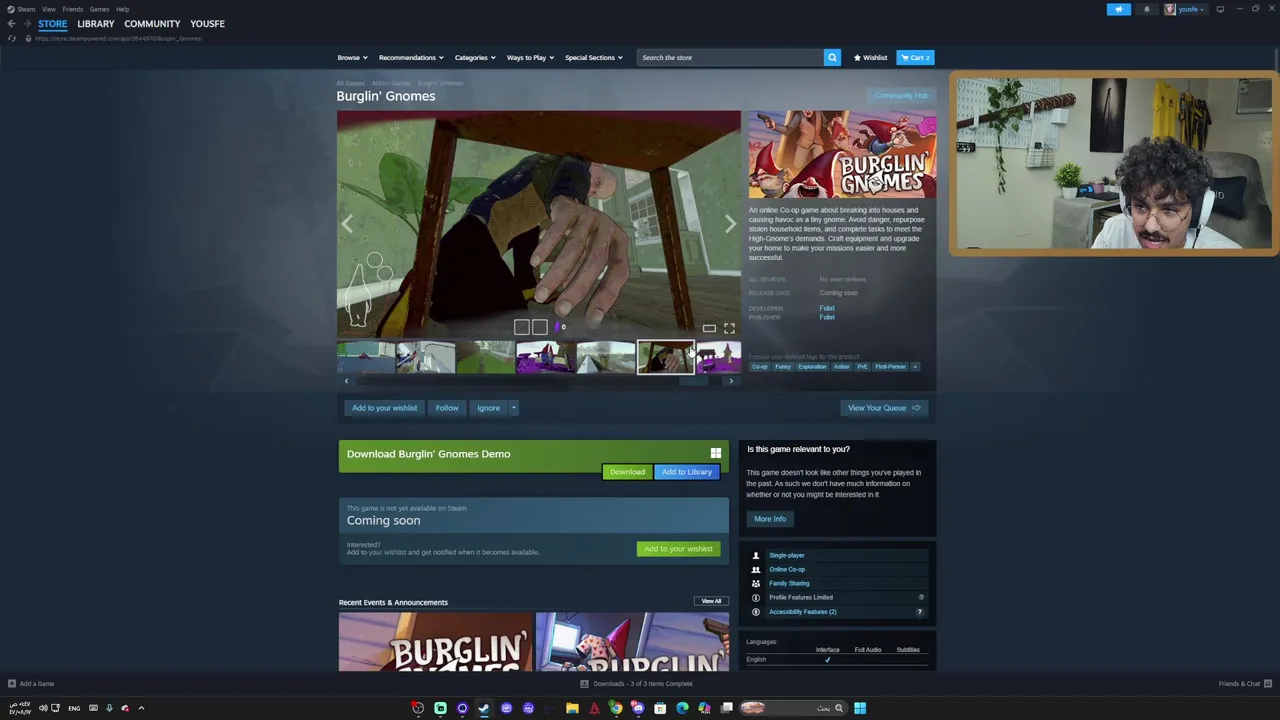The width and height of the screenshot is (1280, 720).
Task: Click the Follow button
Action: coord(447,408)
